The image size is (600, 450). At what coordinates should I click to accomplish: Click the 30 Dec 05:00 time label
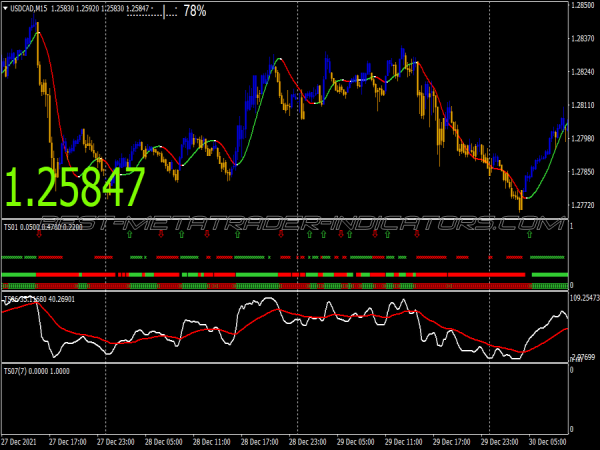pos(548,442)
